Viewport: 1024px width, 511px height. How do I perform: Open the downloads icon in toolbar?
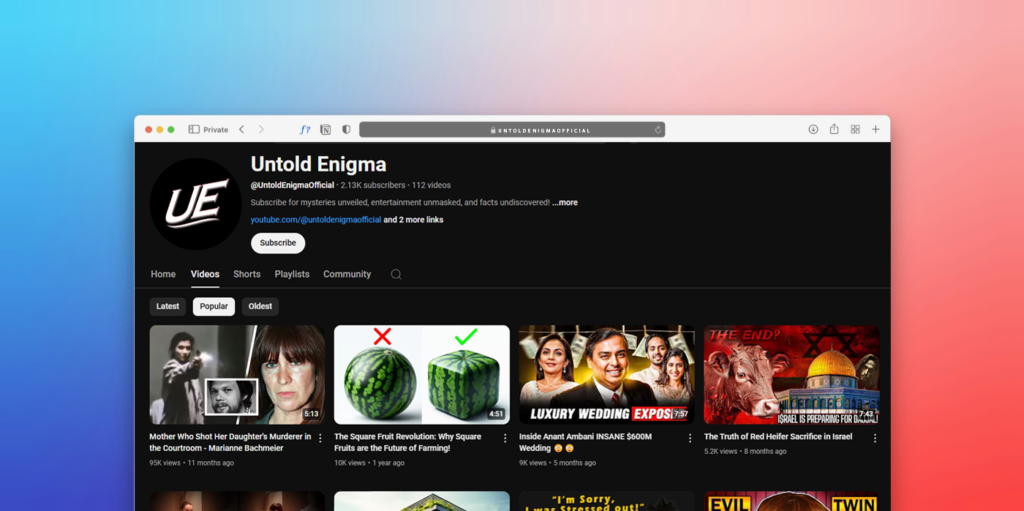(x=813, y=129)
